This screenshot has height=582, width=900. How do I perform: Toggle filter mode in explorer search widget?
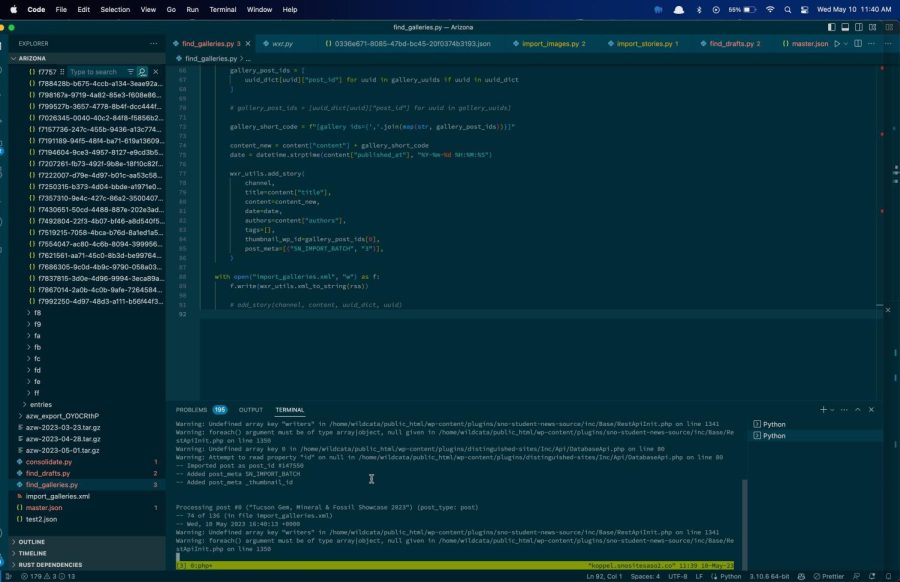click(131, 72)
